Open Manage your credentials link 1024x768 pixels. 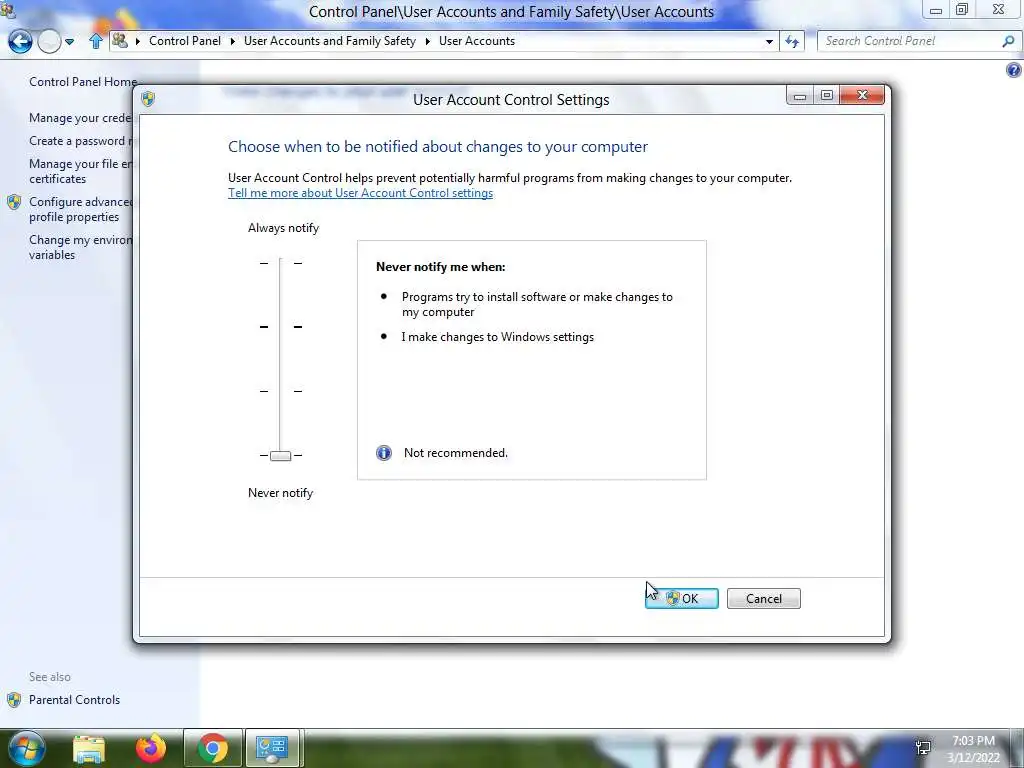pyautogui.click(x=80, y=118)
